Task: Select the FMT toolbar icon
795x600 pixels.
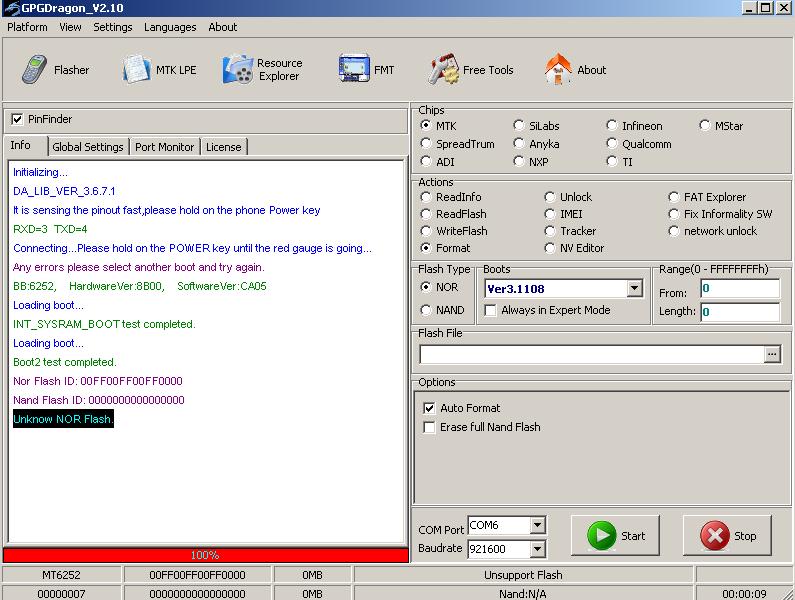Action: [x=354, y=70]
